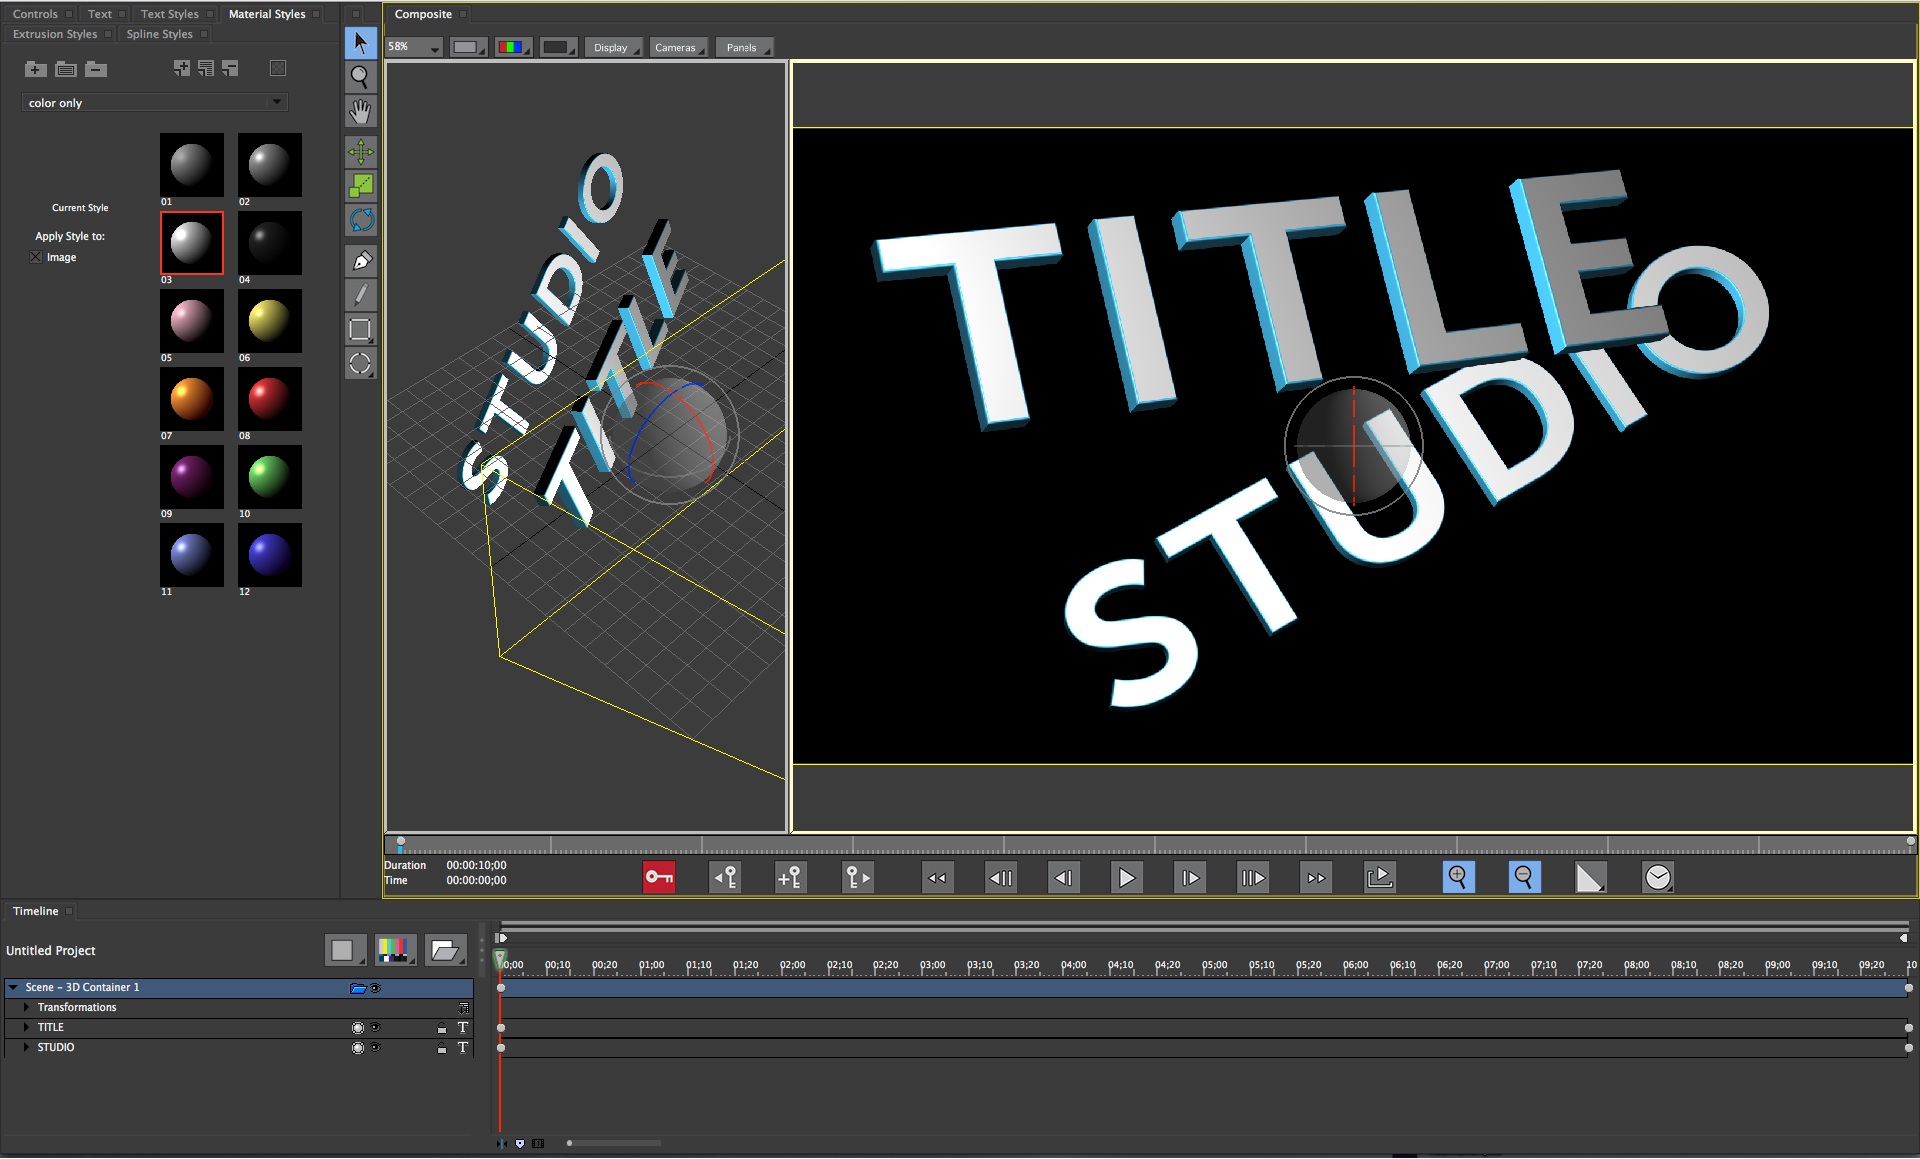This screenshot has width=1920, height=1159.
Task: Select the Hand pan tool
Action: [360, 111]
